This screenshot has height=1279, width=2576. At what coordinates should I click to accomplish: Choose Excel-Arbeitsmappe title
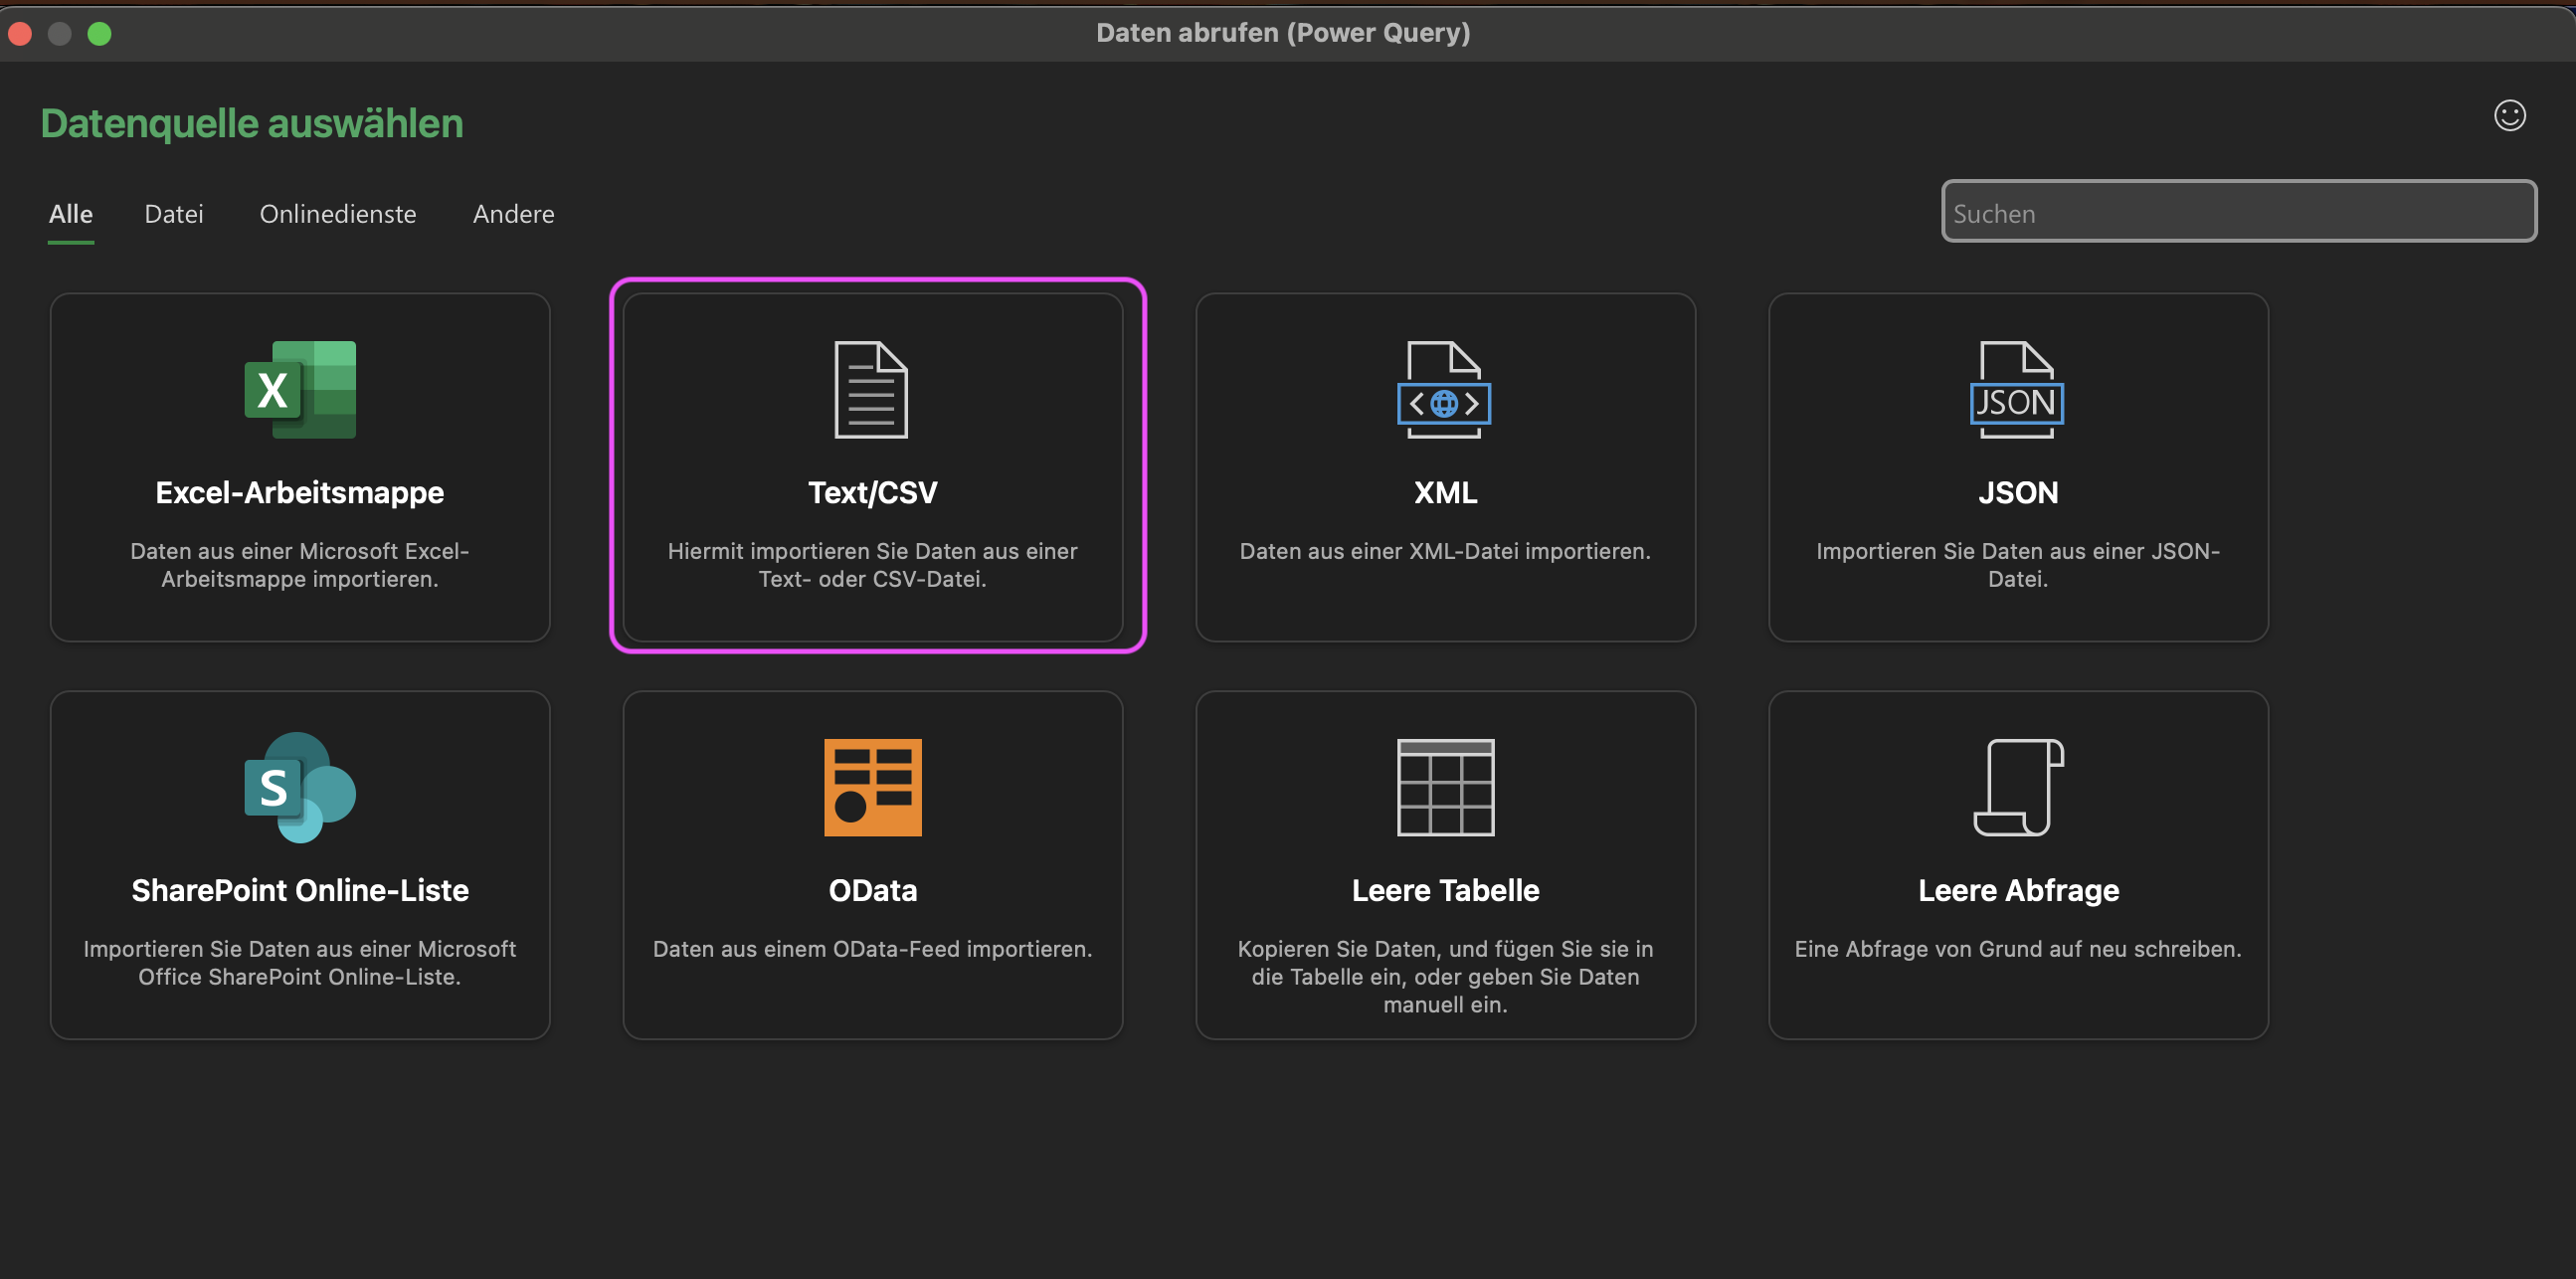(300, 492)
